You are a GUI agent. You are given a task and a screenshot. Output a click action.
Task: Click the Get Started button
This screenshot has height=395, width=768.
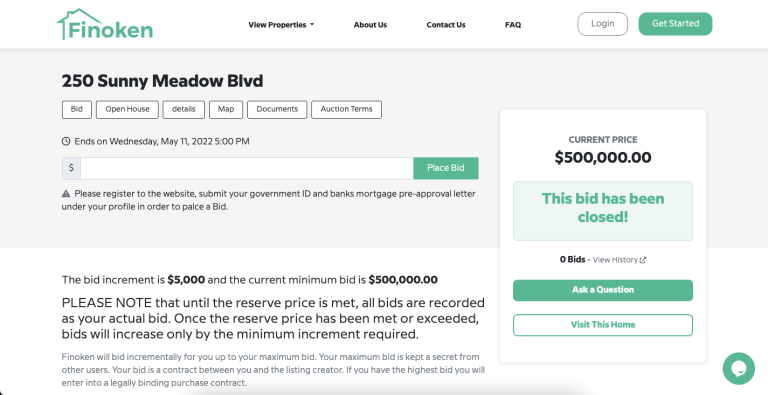point(675,24)
